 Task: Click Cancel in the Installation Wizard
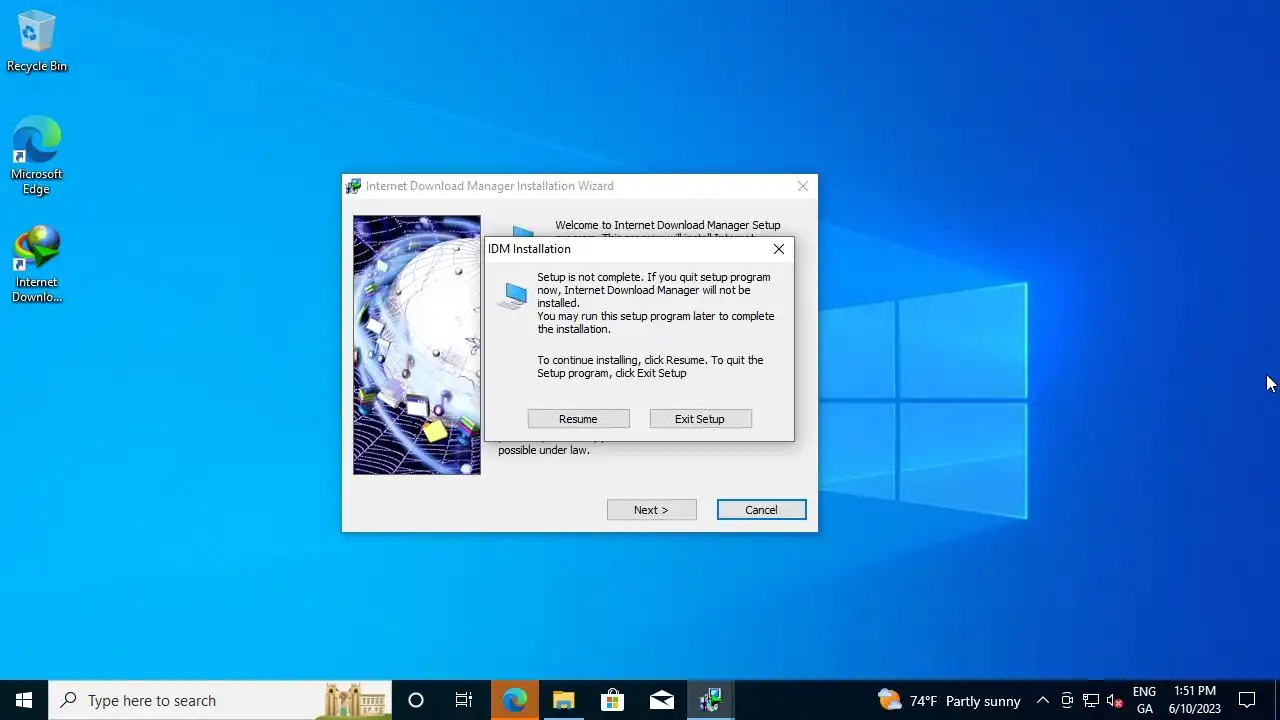click(761, 510)
